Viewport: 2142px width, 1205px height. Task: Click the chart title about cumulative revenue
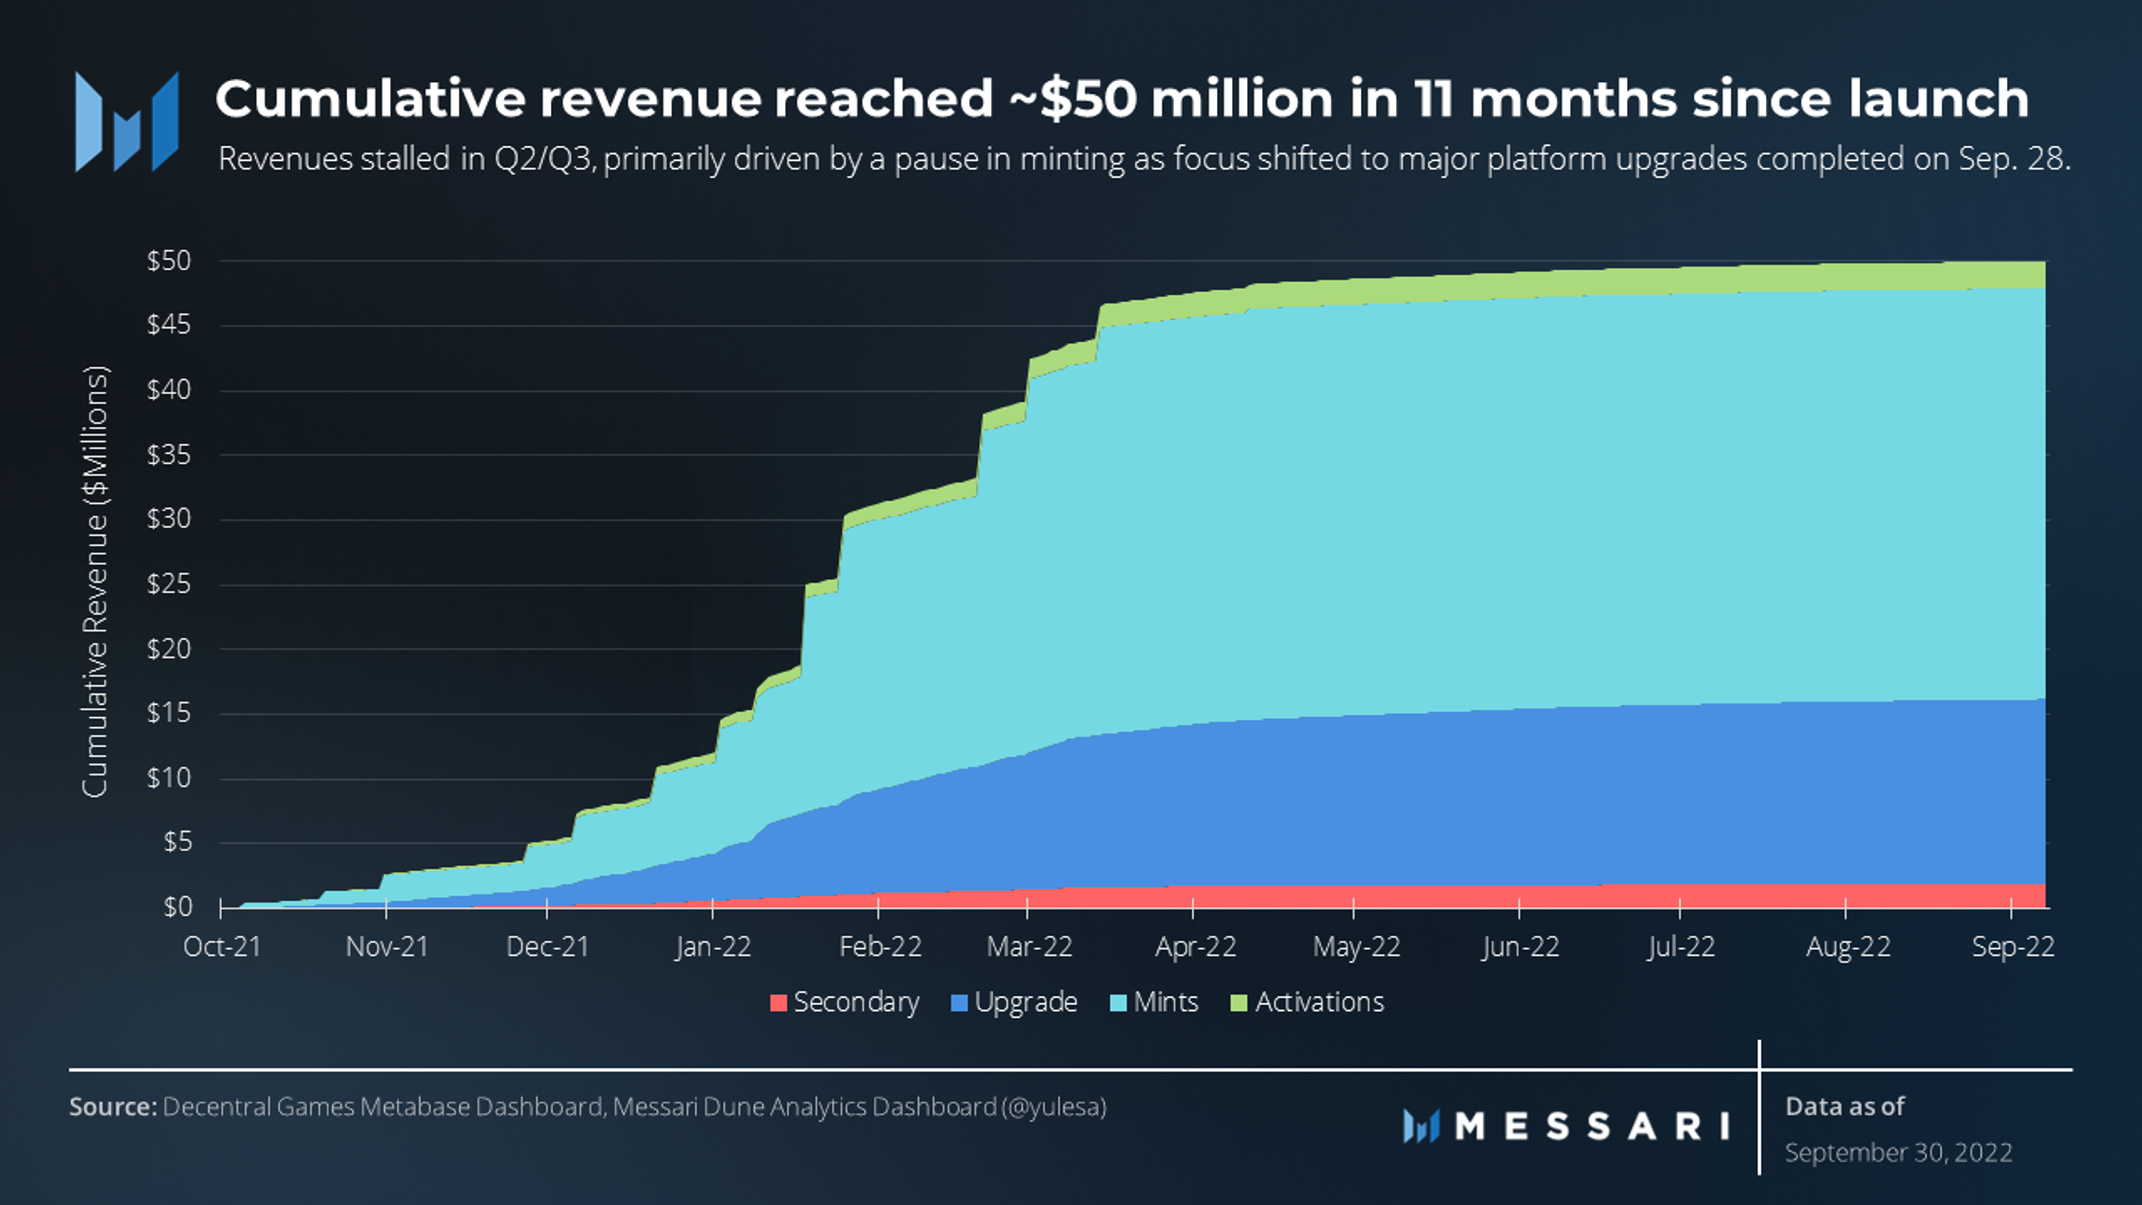coord(1121,99)
